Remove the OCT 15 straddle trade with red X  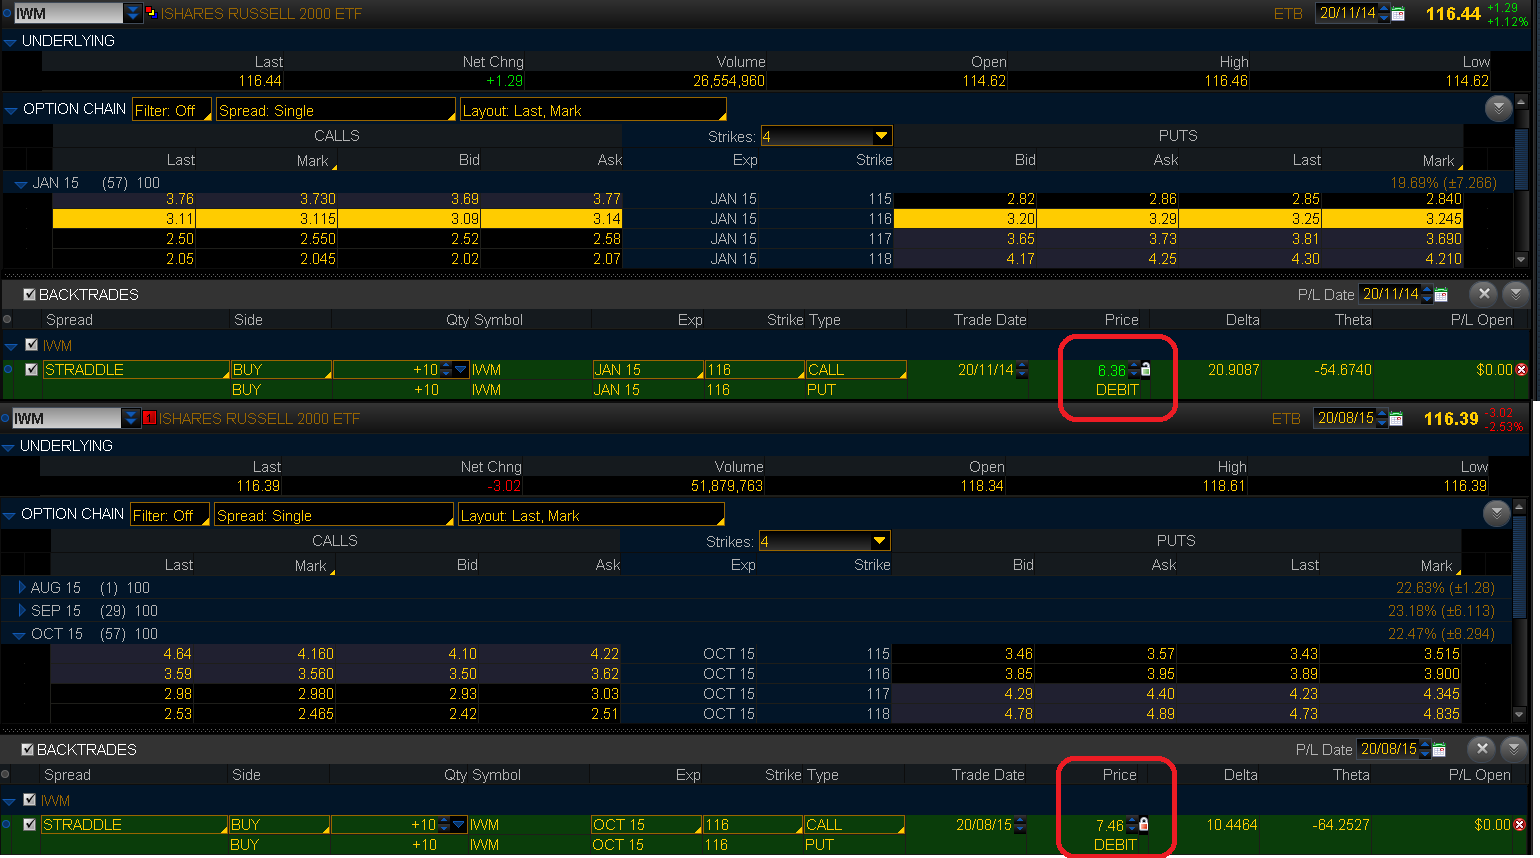[x=1520, y=825]
